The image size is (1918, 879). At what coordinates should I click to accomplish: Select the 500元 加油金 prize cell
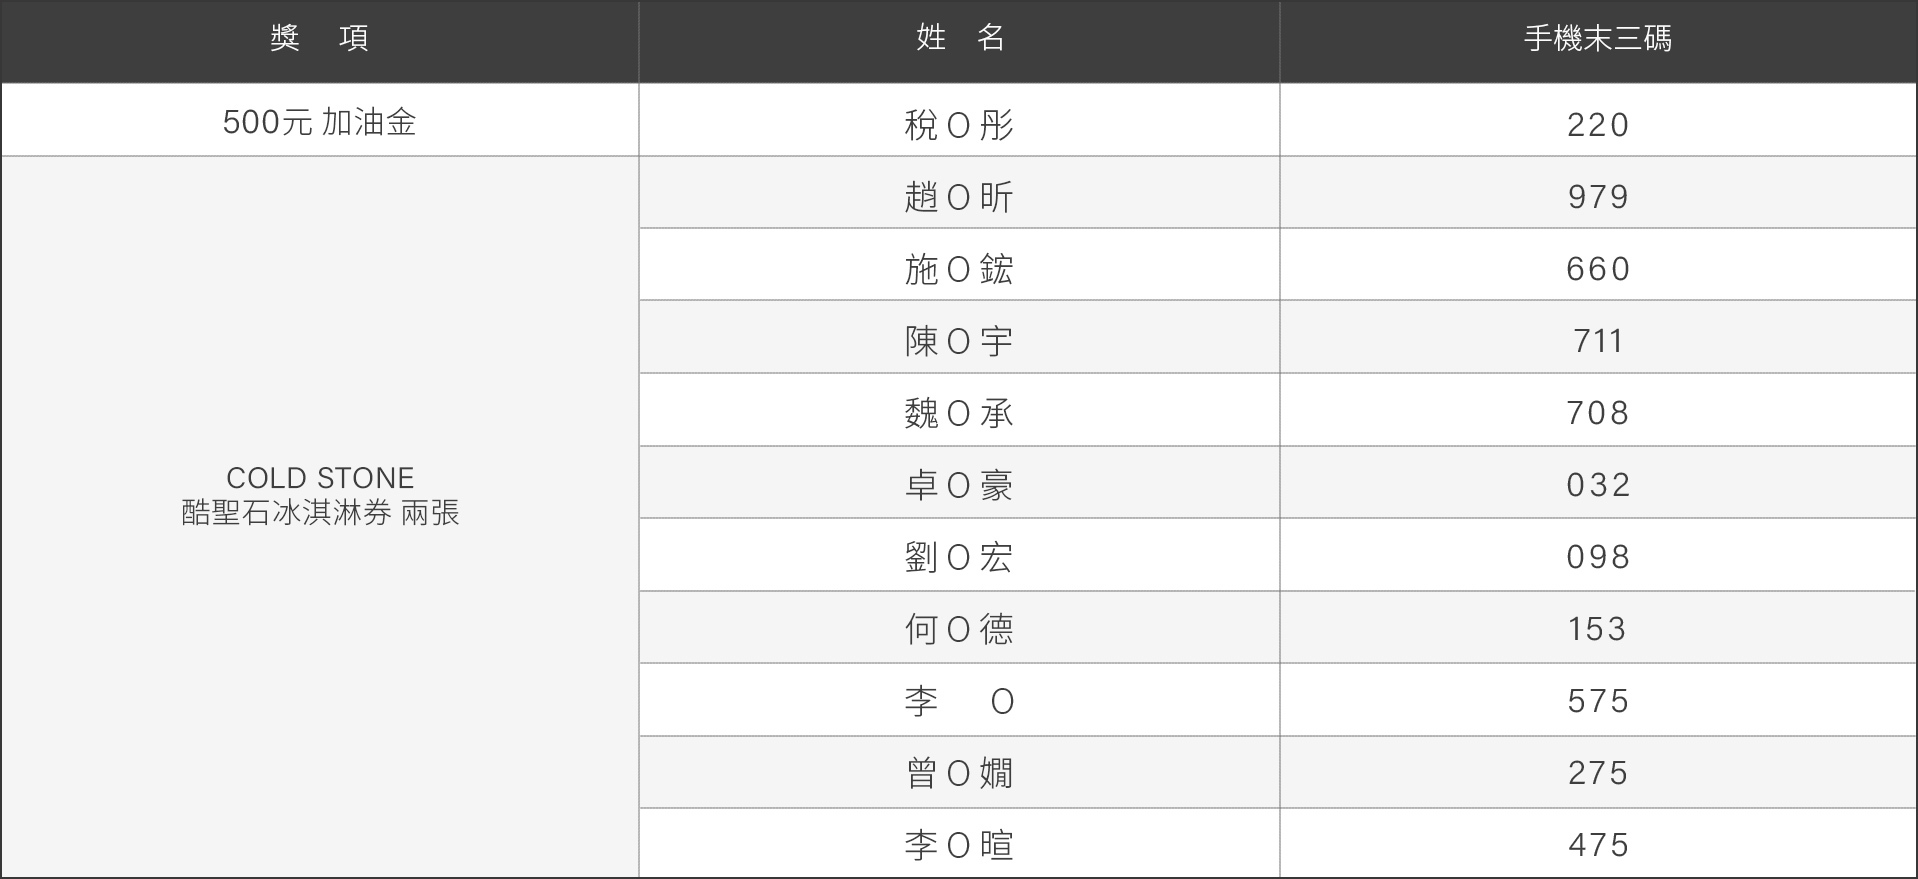point(319,122)
